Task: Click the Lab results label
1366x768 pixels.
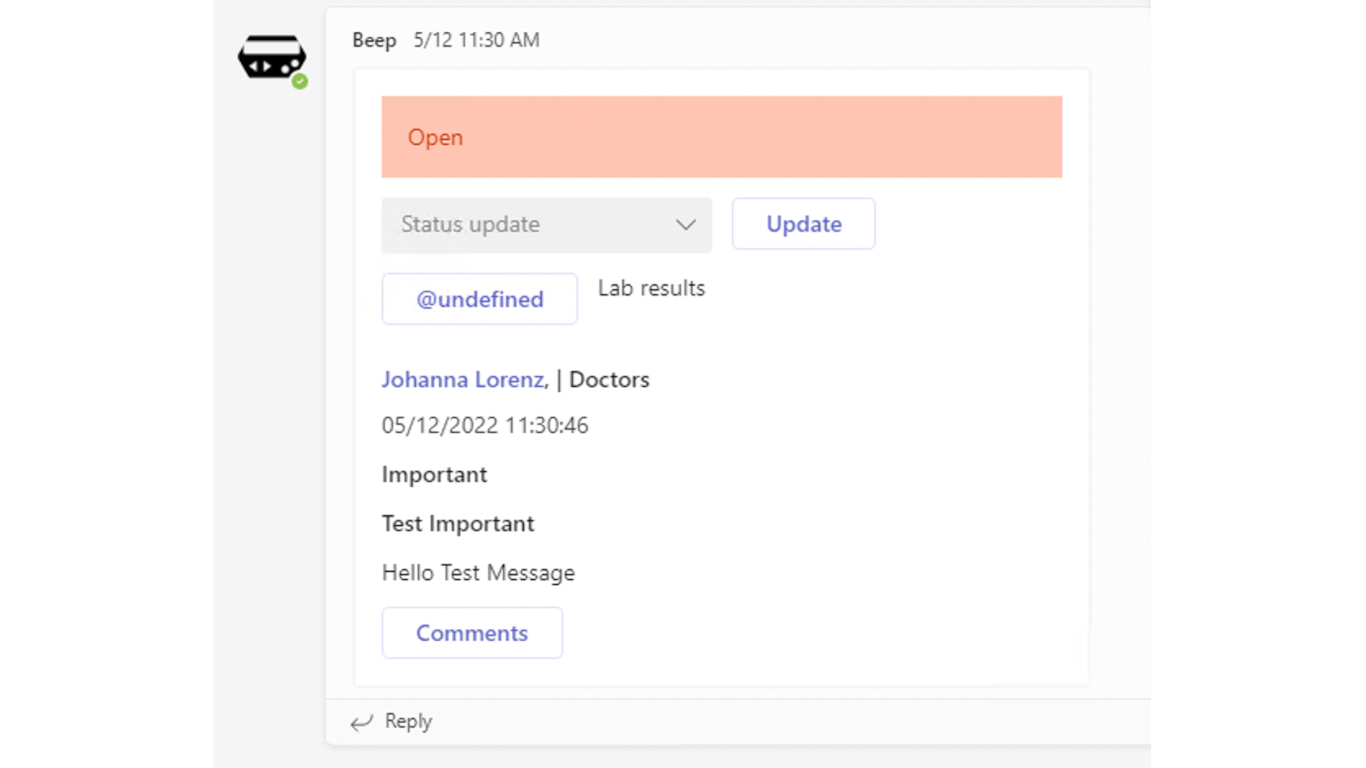Action: [651, 289]
